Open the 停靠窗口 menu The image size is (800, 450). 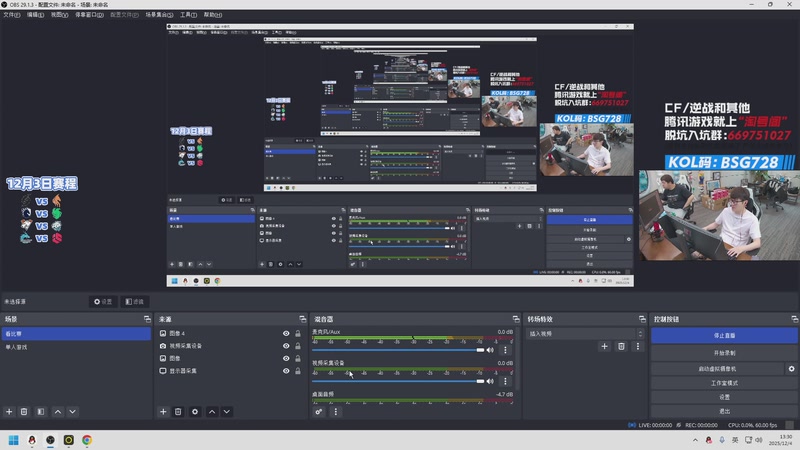coord(89,15)
